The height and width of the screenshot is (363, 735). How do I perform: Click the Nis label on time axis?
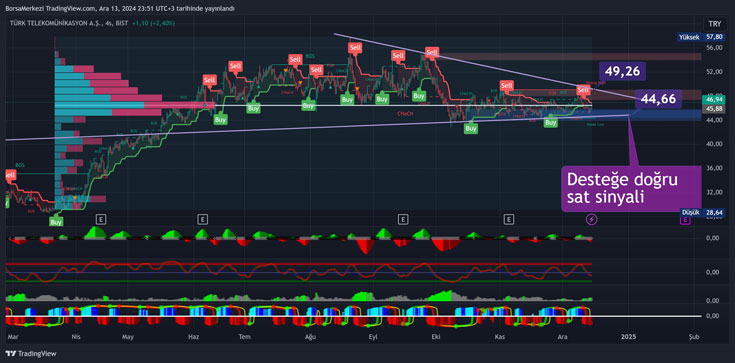pyautogui.click(x=75, y=337)
